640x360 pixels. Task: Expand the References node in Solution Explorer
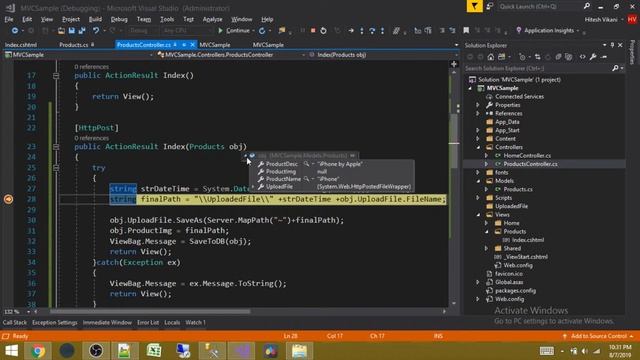click(x=478, y=113)
